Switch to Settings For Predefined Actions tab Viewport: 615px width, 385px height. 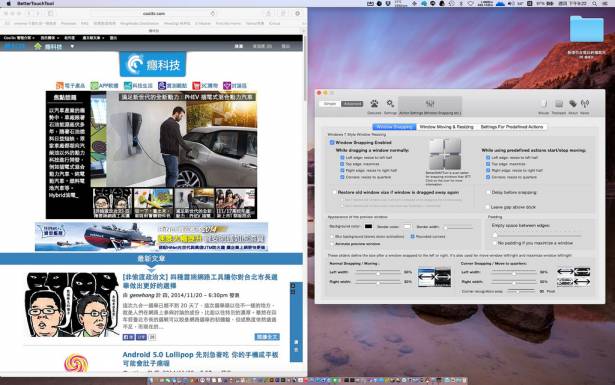coord(512,127)
